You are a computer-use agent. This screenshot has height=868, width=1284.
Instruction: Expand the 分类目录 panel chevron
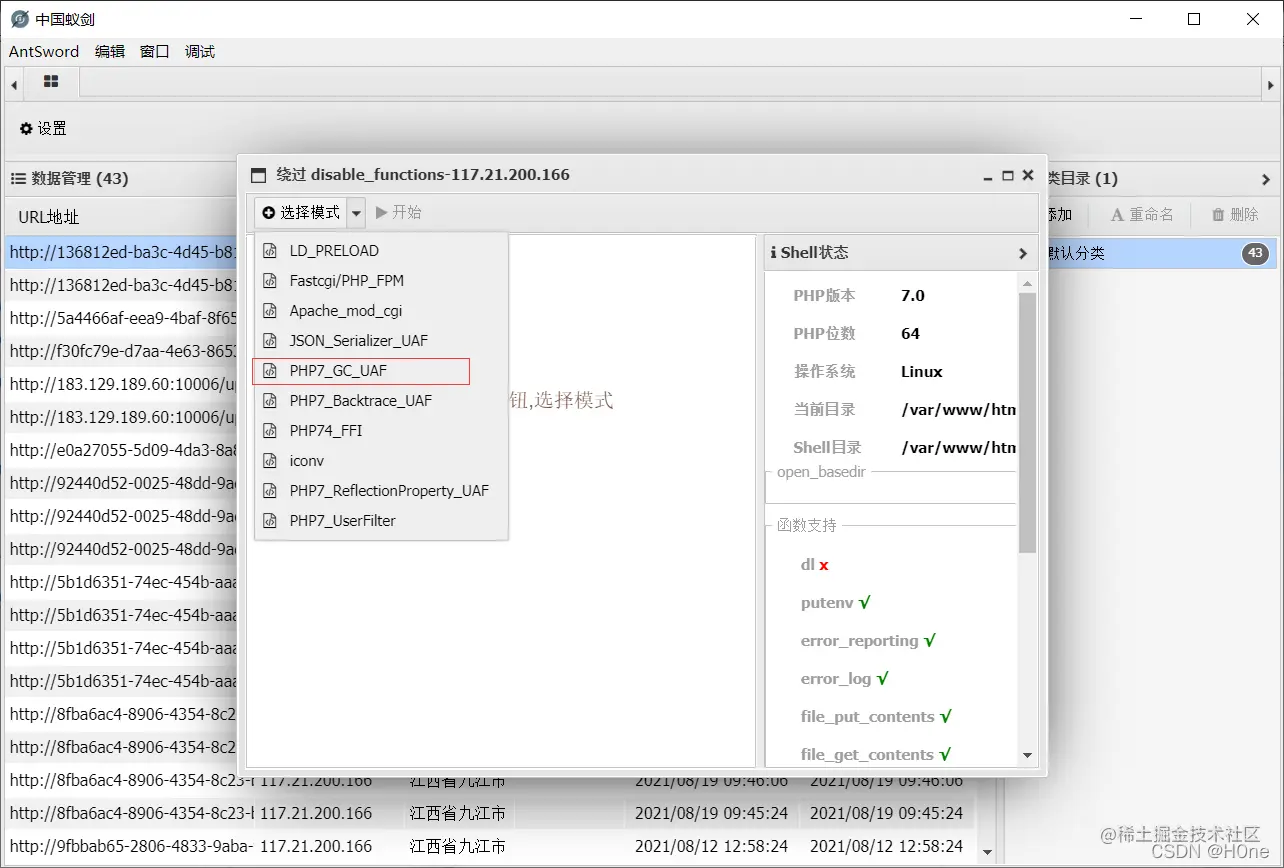1266,180
